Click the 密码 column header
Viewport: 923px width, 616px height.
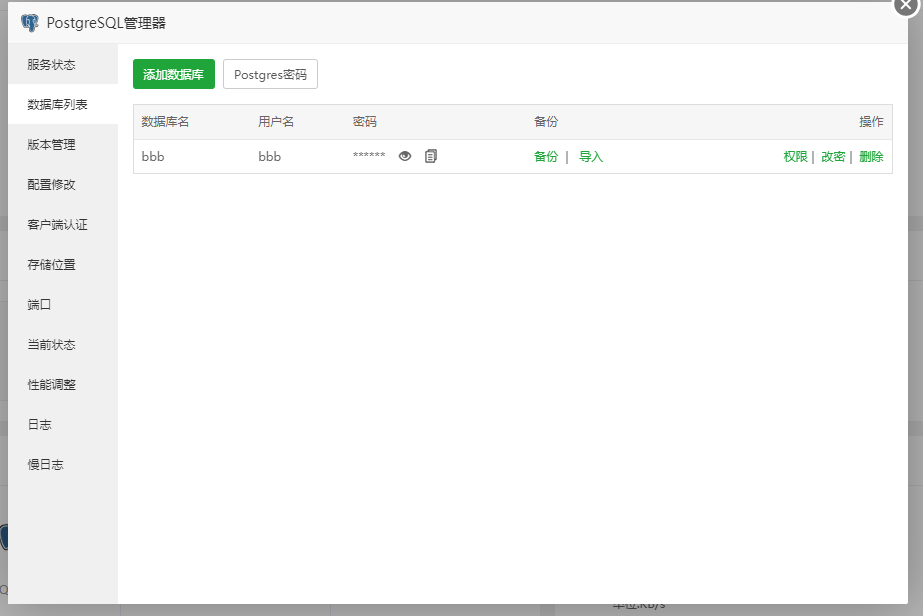[x=365, y=122]
